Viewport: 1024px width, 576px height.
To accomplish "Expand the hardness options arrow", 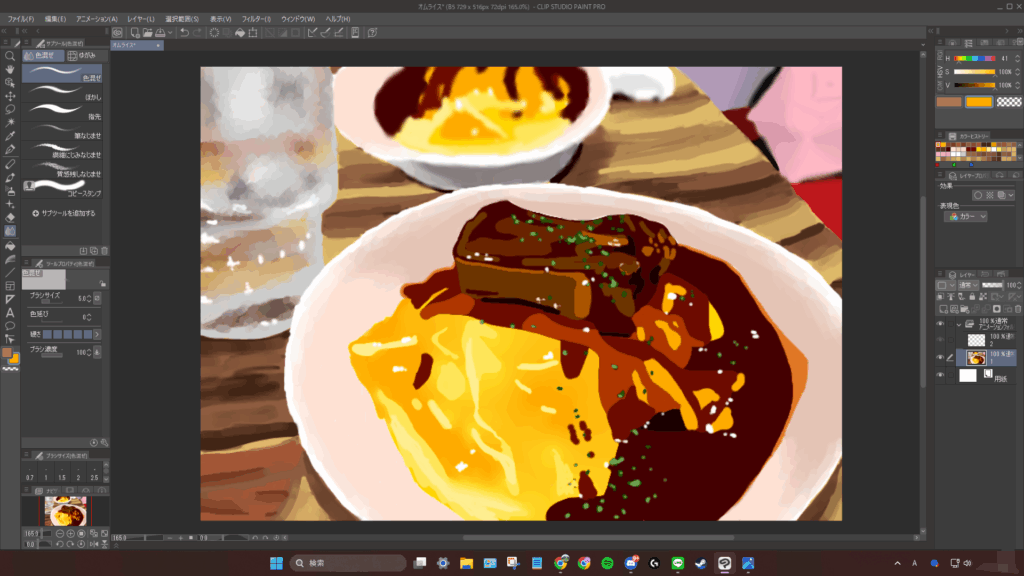I will pos(98,333).
